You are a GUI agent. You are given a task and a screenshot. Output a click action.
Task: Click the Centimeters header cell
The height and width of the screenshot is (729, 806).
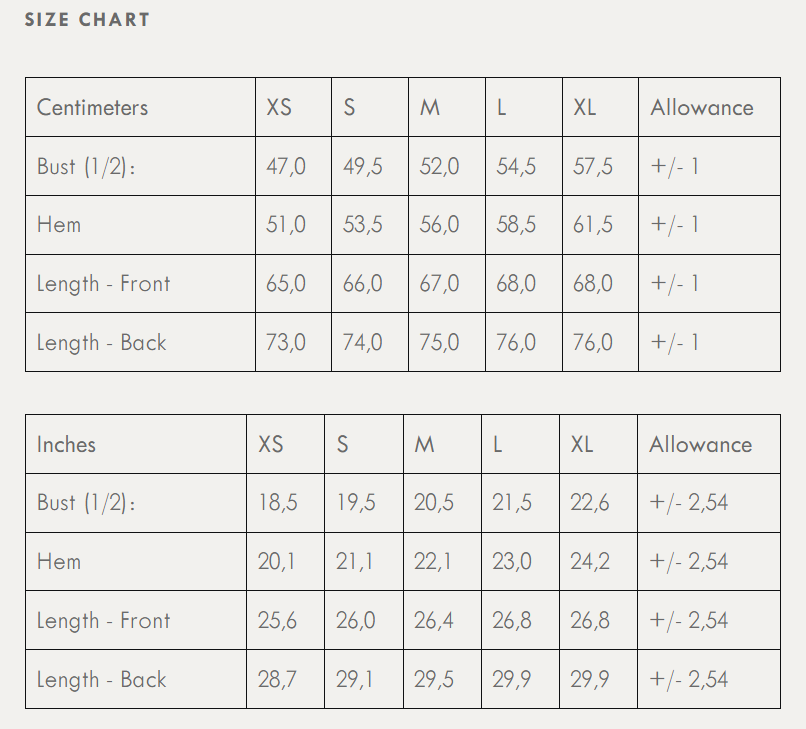click(x=92, y=107)
